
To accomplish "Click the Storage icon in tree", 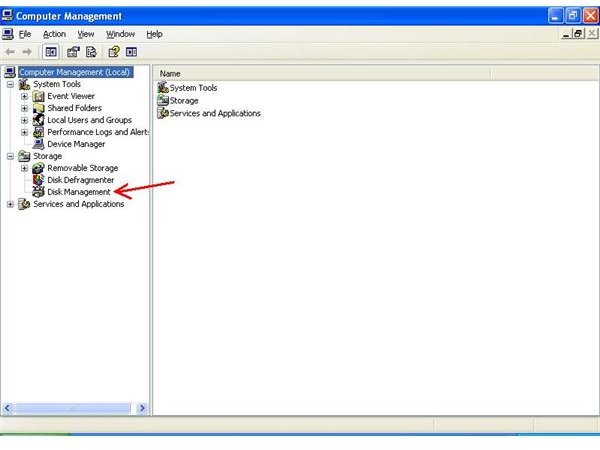I will click(24, 156).
